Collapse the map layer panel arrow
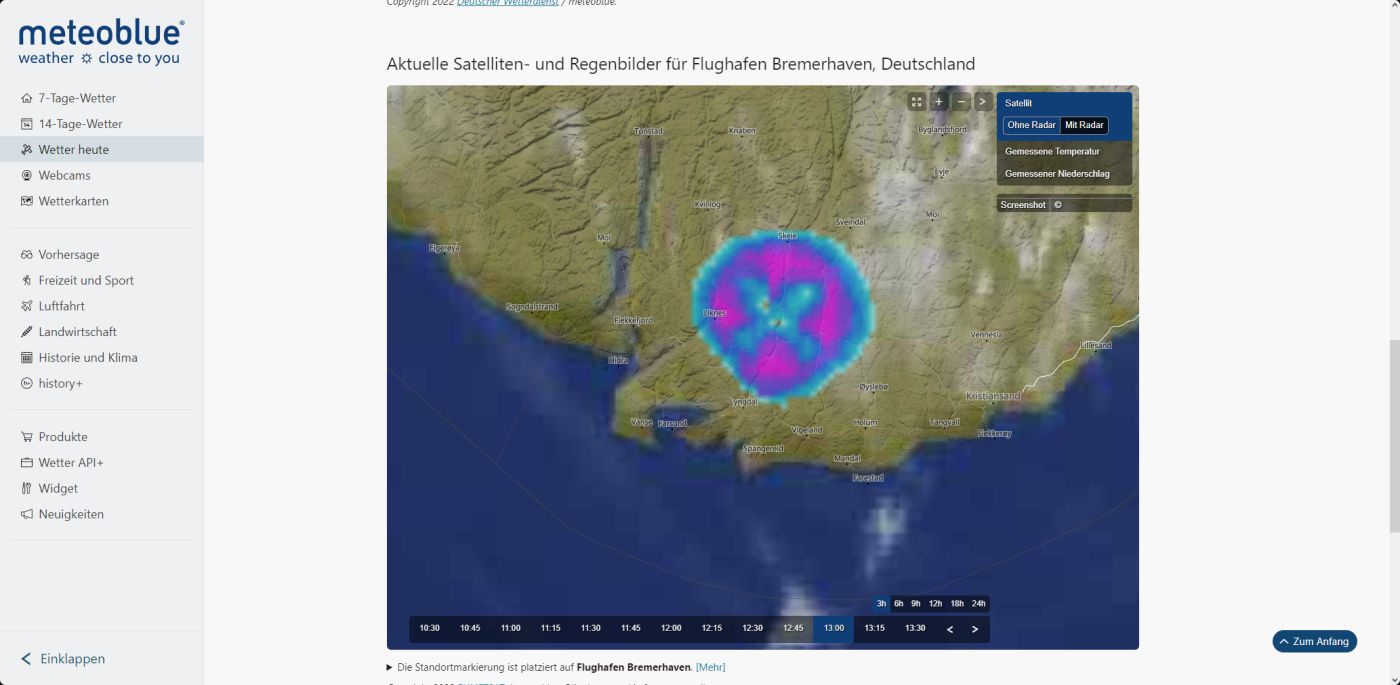1400x685 pixels. (983, 102)
